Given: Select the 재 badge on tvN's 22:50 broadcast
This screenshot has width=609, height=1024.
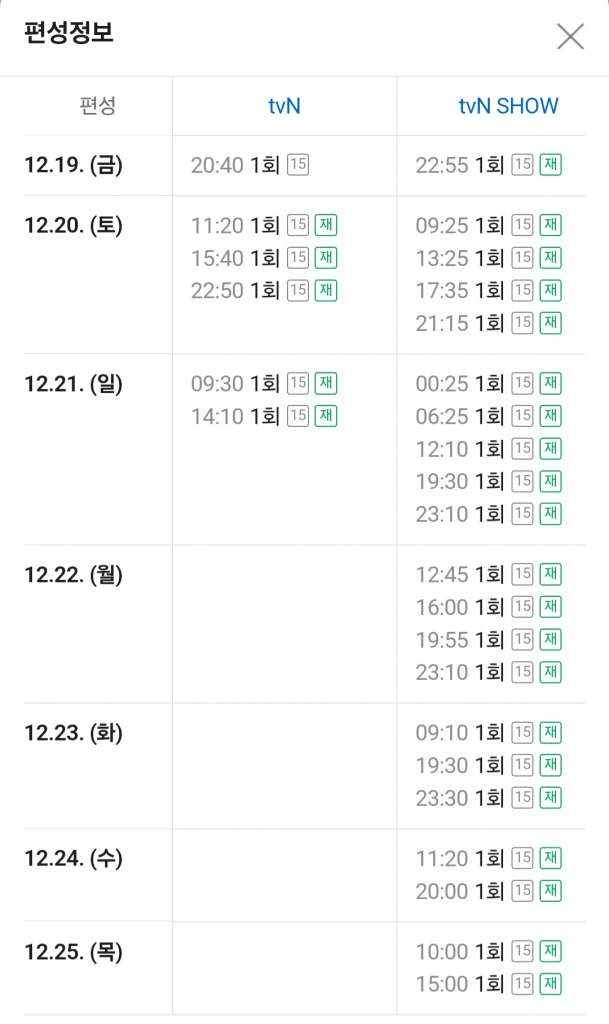Looking at the screenshot, I should coord(324,290).
